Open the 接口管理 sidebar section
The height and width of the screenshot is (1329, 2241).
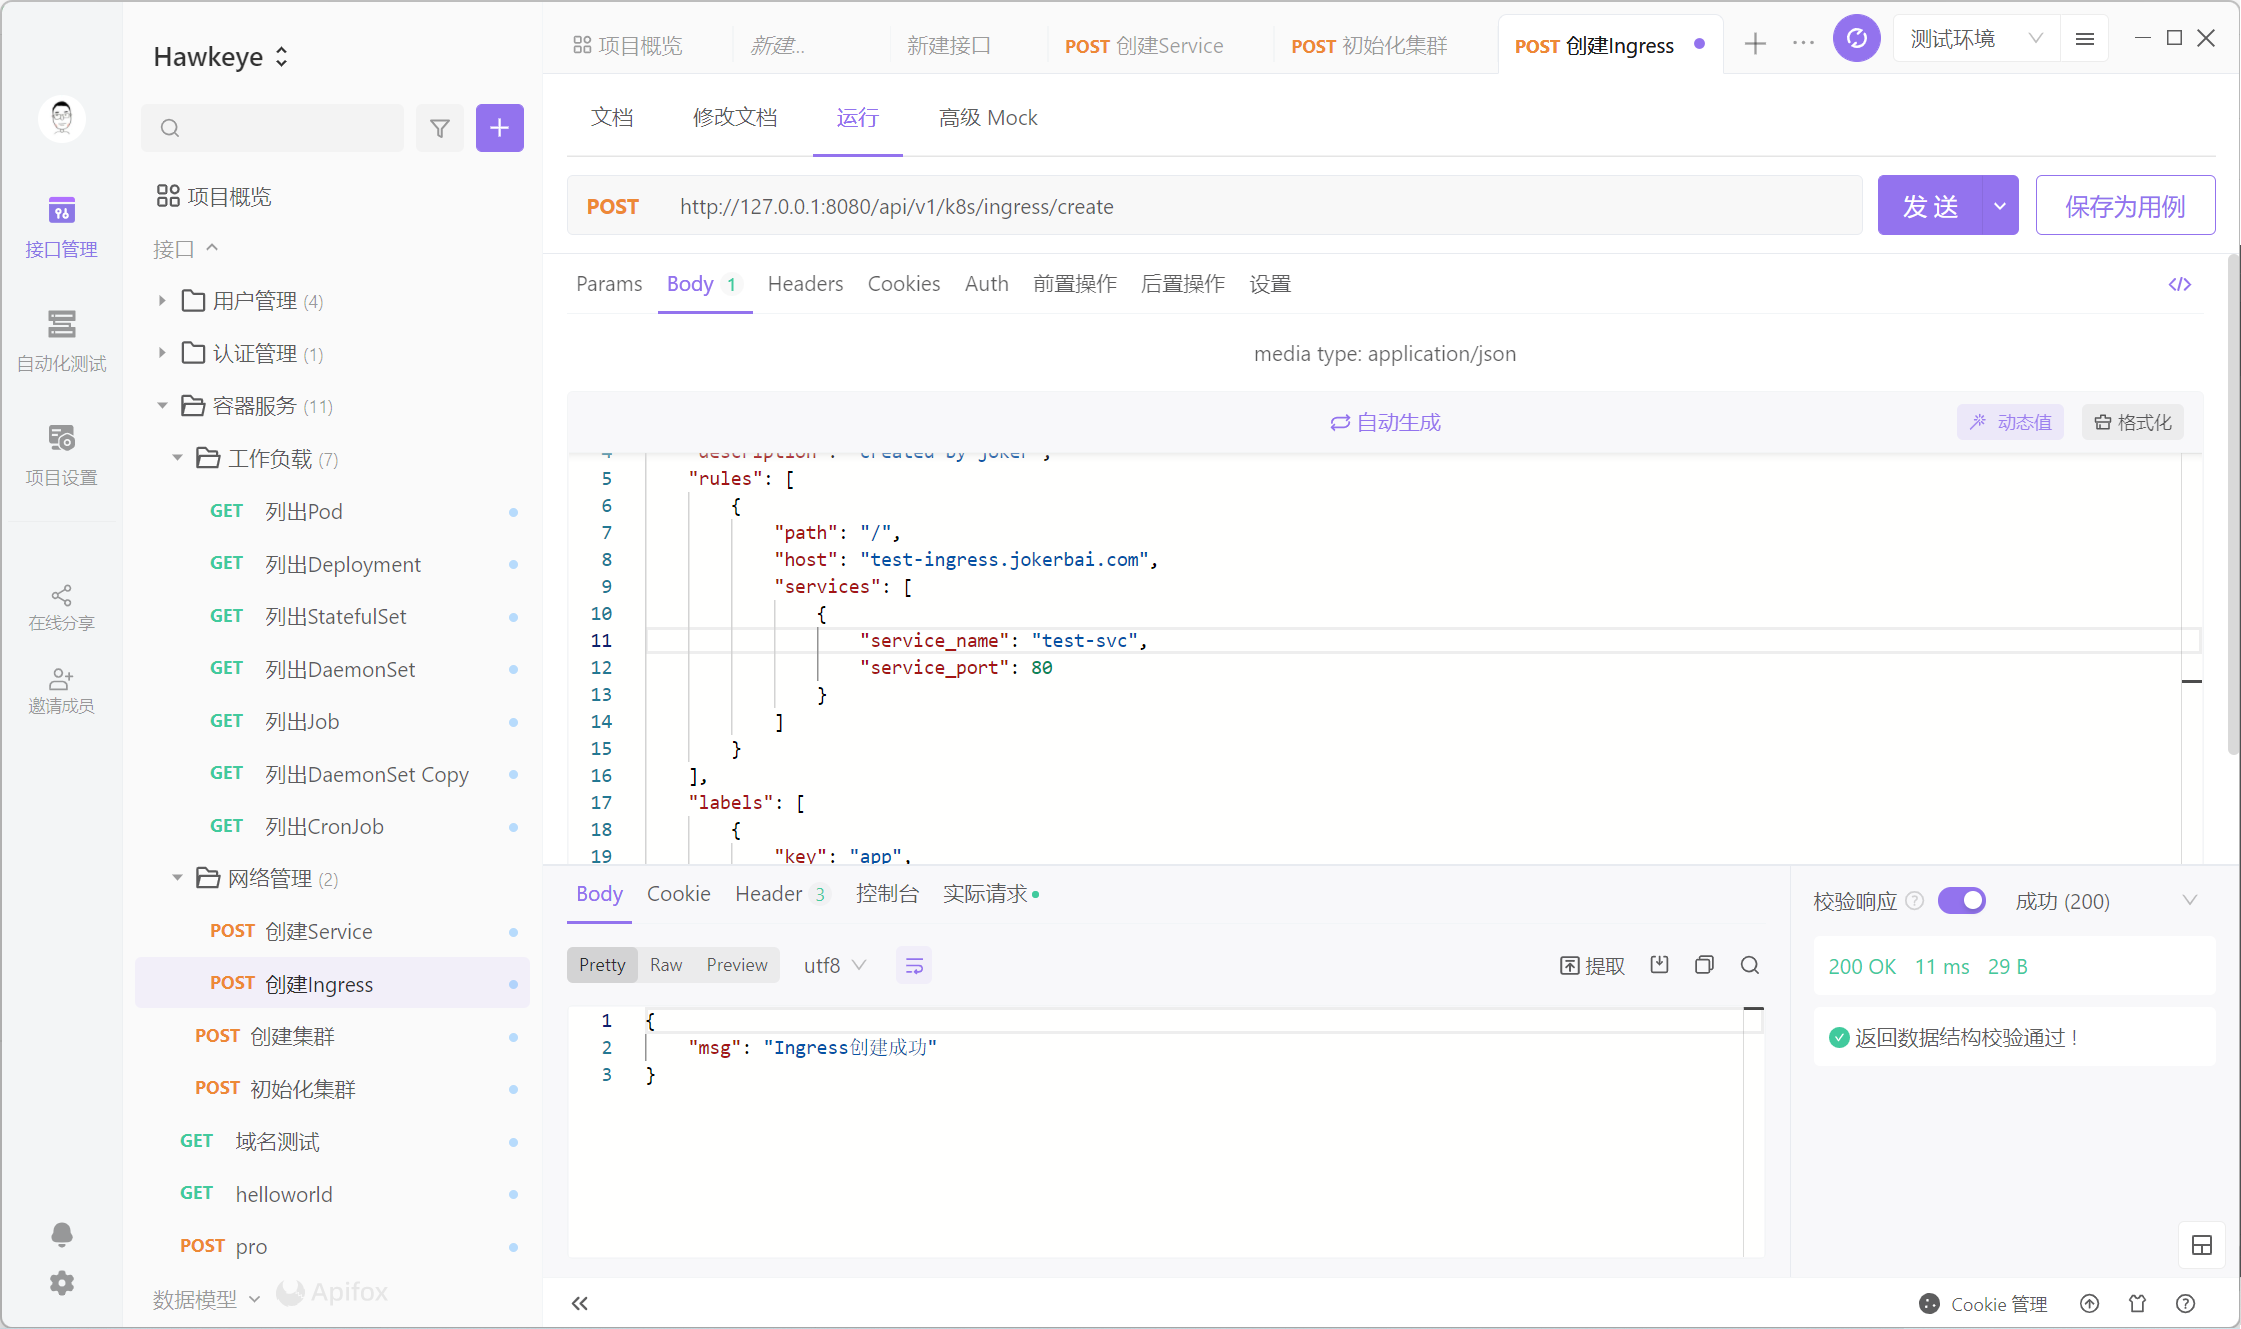(61, 228)
